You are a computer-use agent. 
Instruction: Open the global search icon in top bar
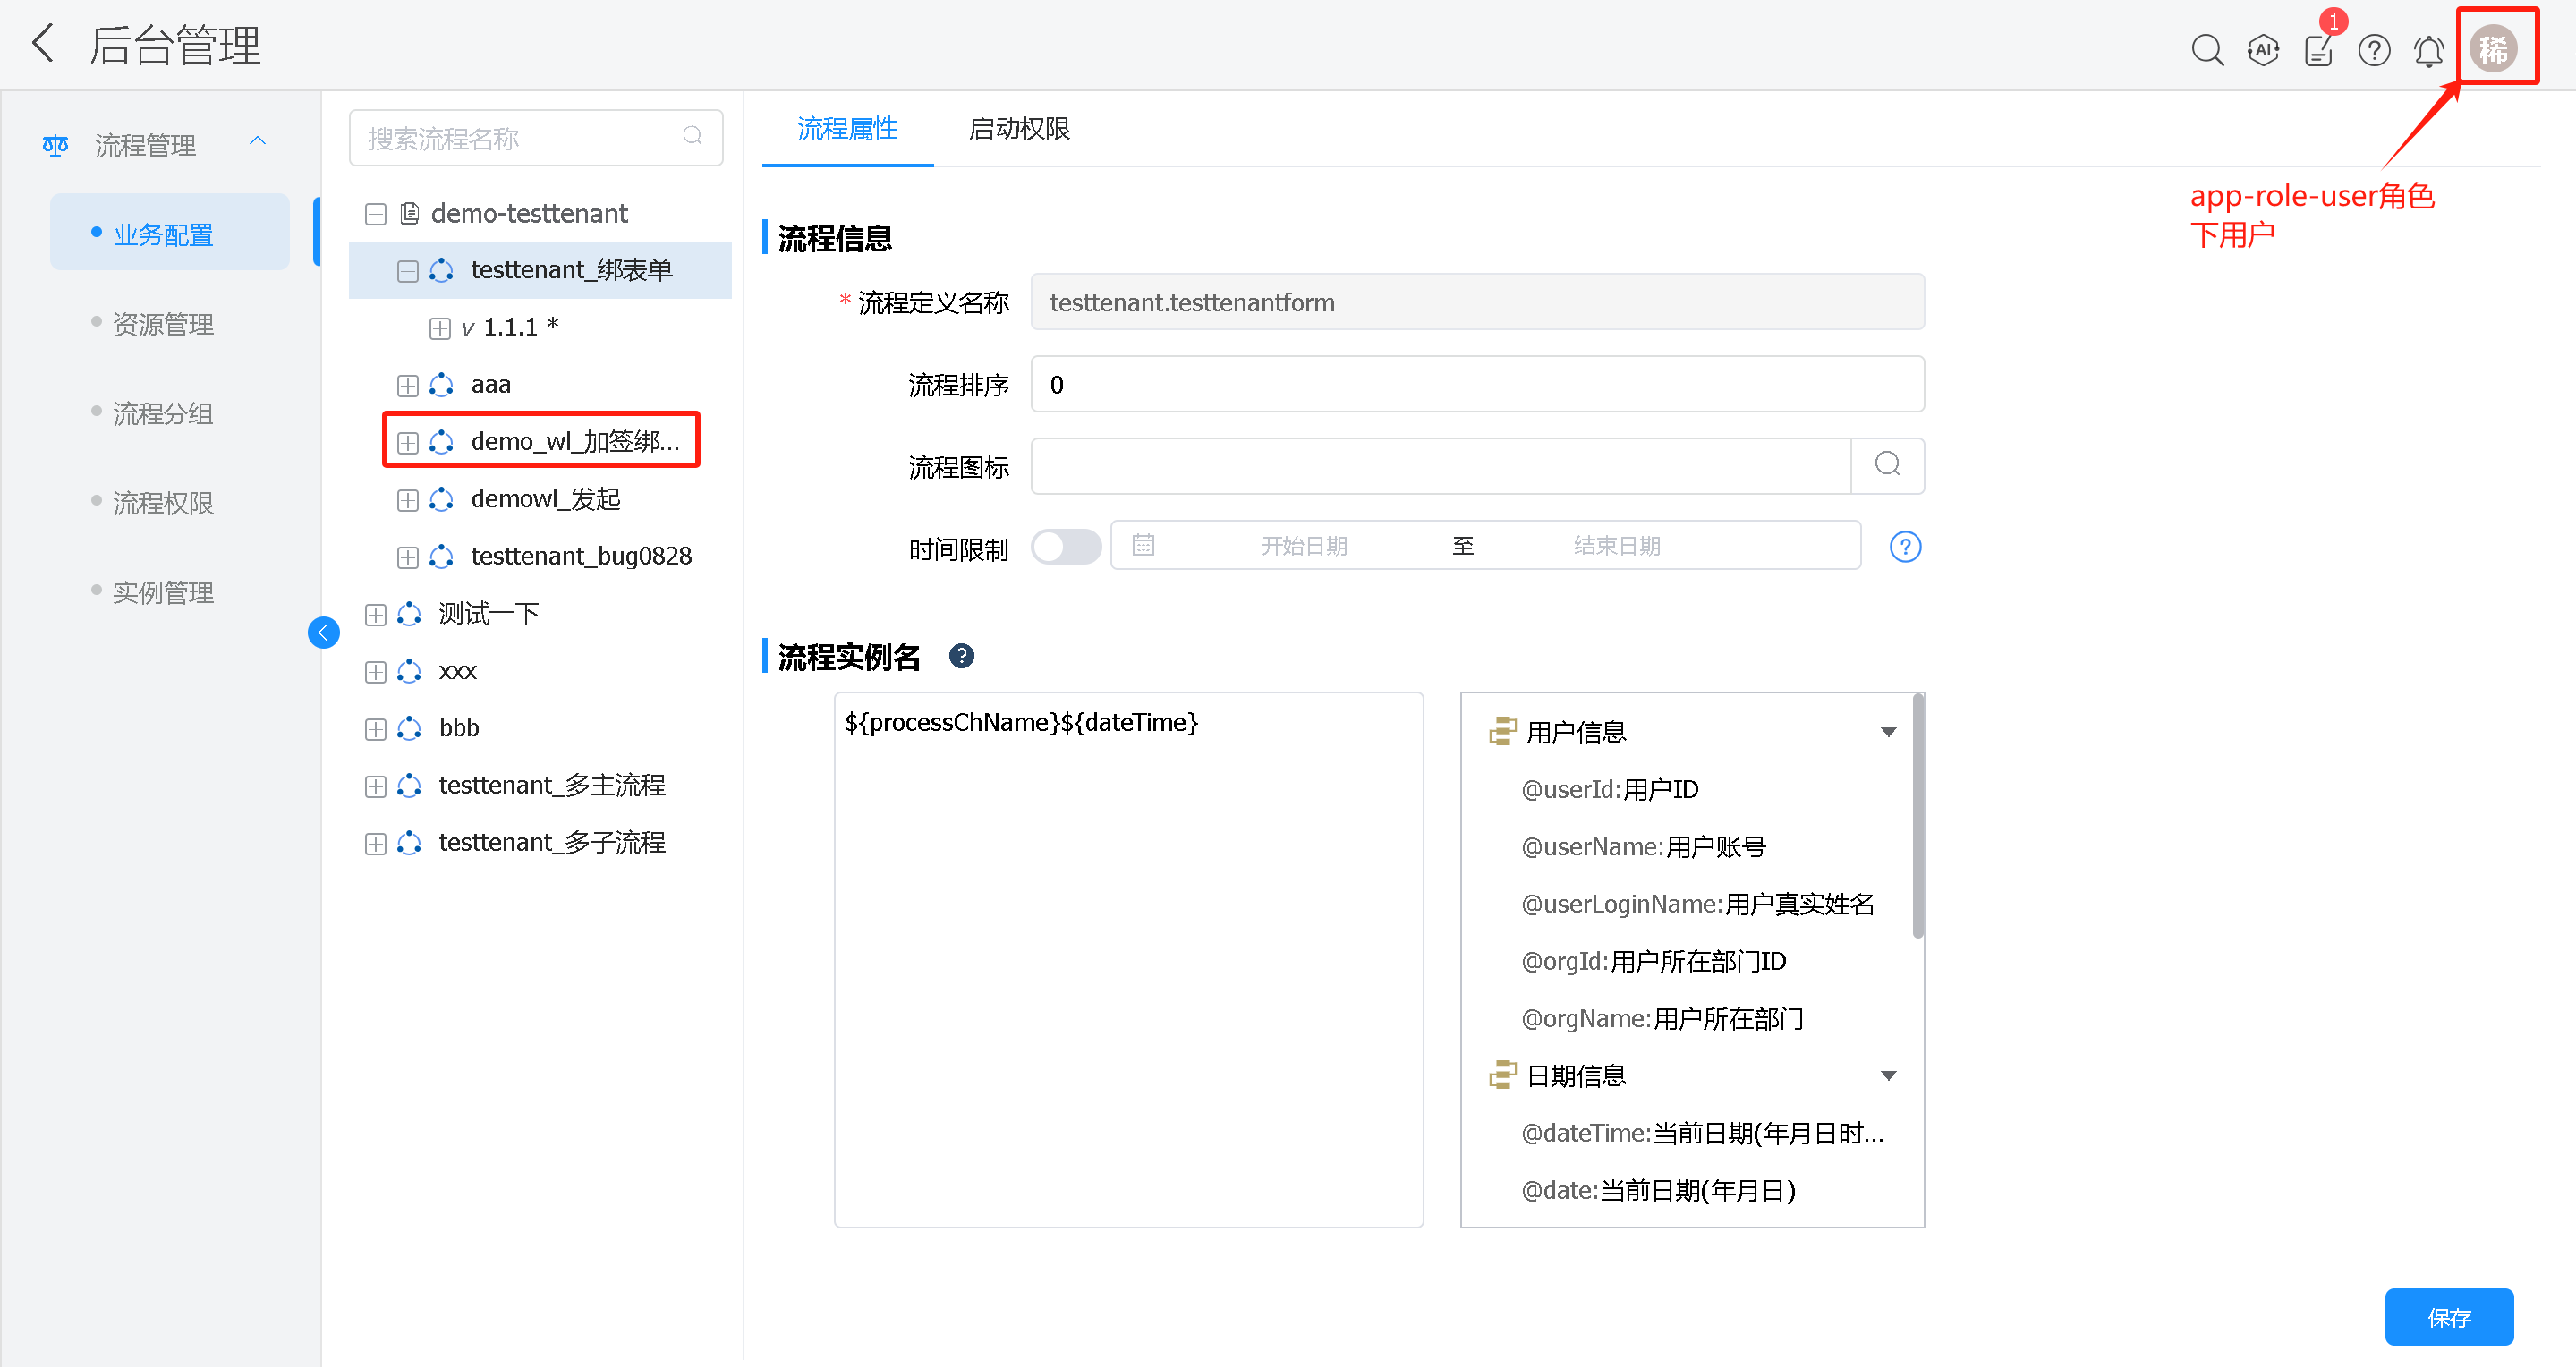click(x=2207, y=49)
